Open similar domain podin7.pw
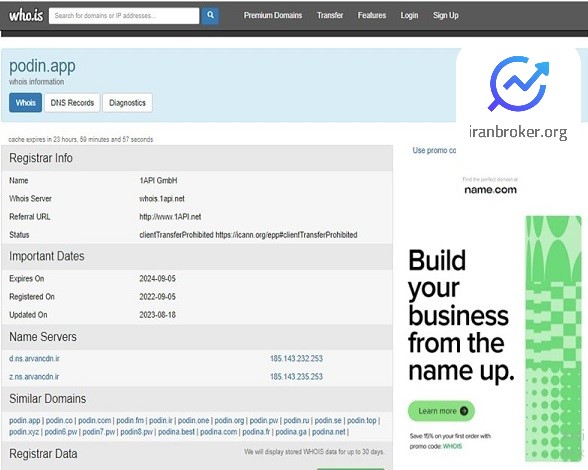This screenshot has height=470, width=588. point(99,432)
